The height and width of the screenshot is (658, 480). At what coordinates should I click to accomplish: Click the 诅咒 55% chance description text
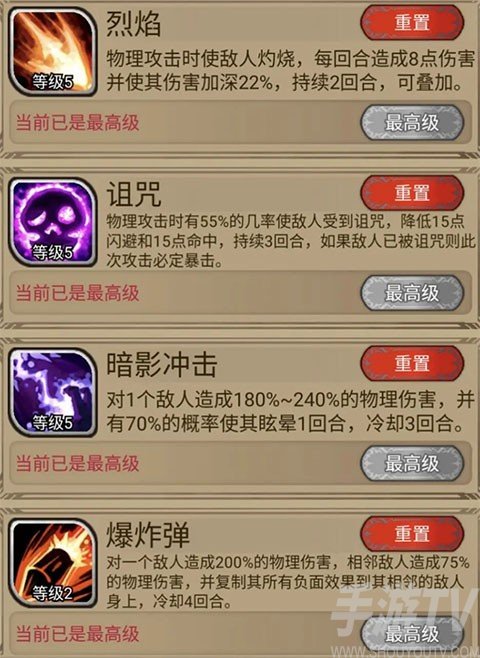click(x=290, y=241)
